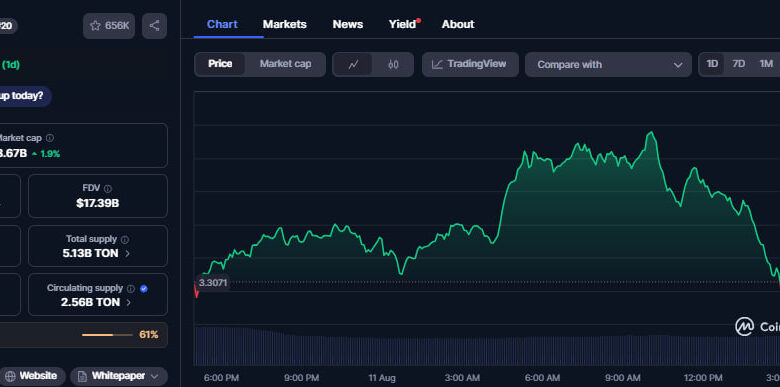Click the 61% progress bar
Image resolution: width=780 pixels, height=387 pixels.
pos(104,335)
